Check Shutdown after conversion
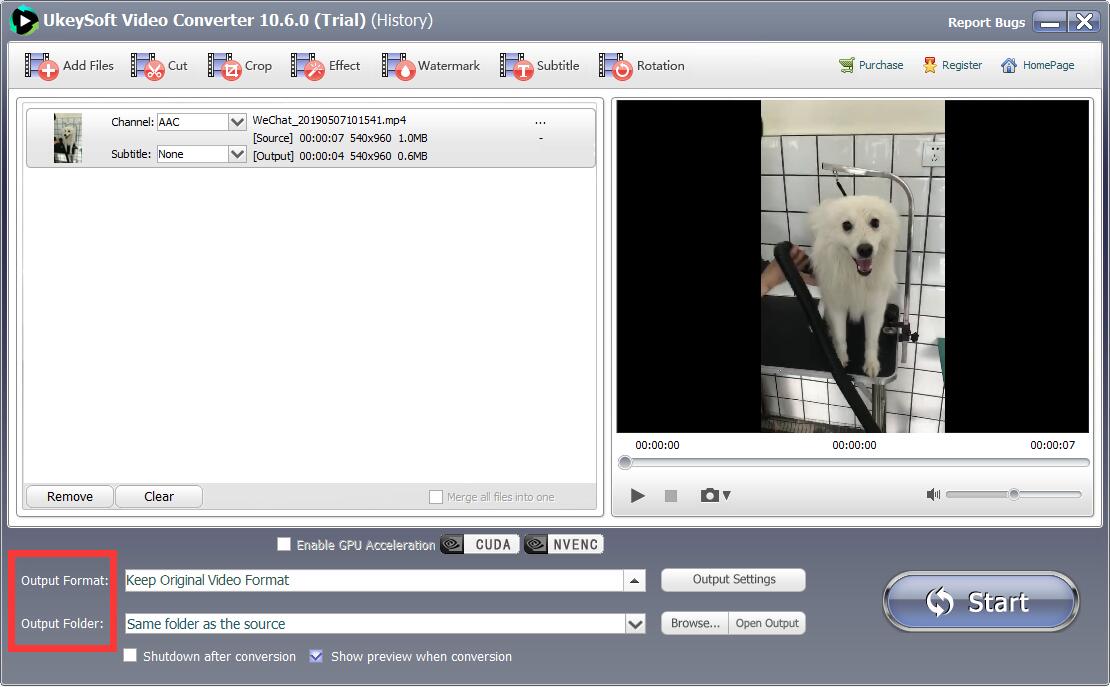Viewport: 1110px width, 687px height. 130,656
